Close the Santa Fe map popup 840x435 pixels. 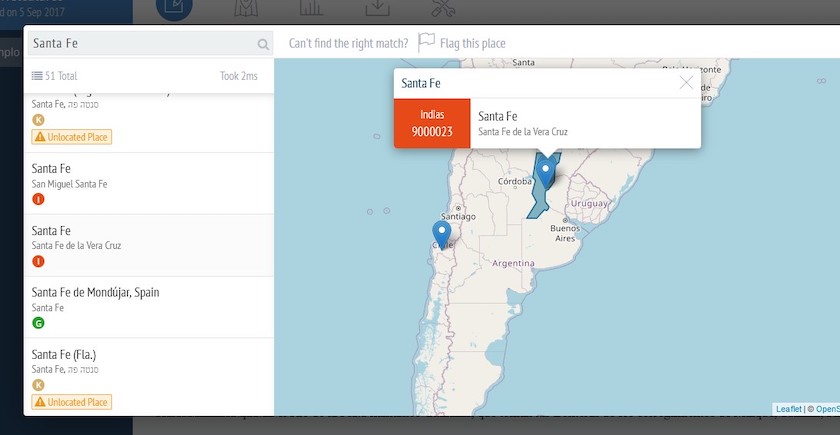(686, 83)
